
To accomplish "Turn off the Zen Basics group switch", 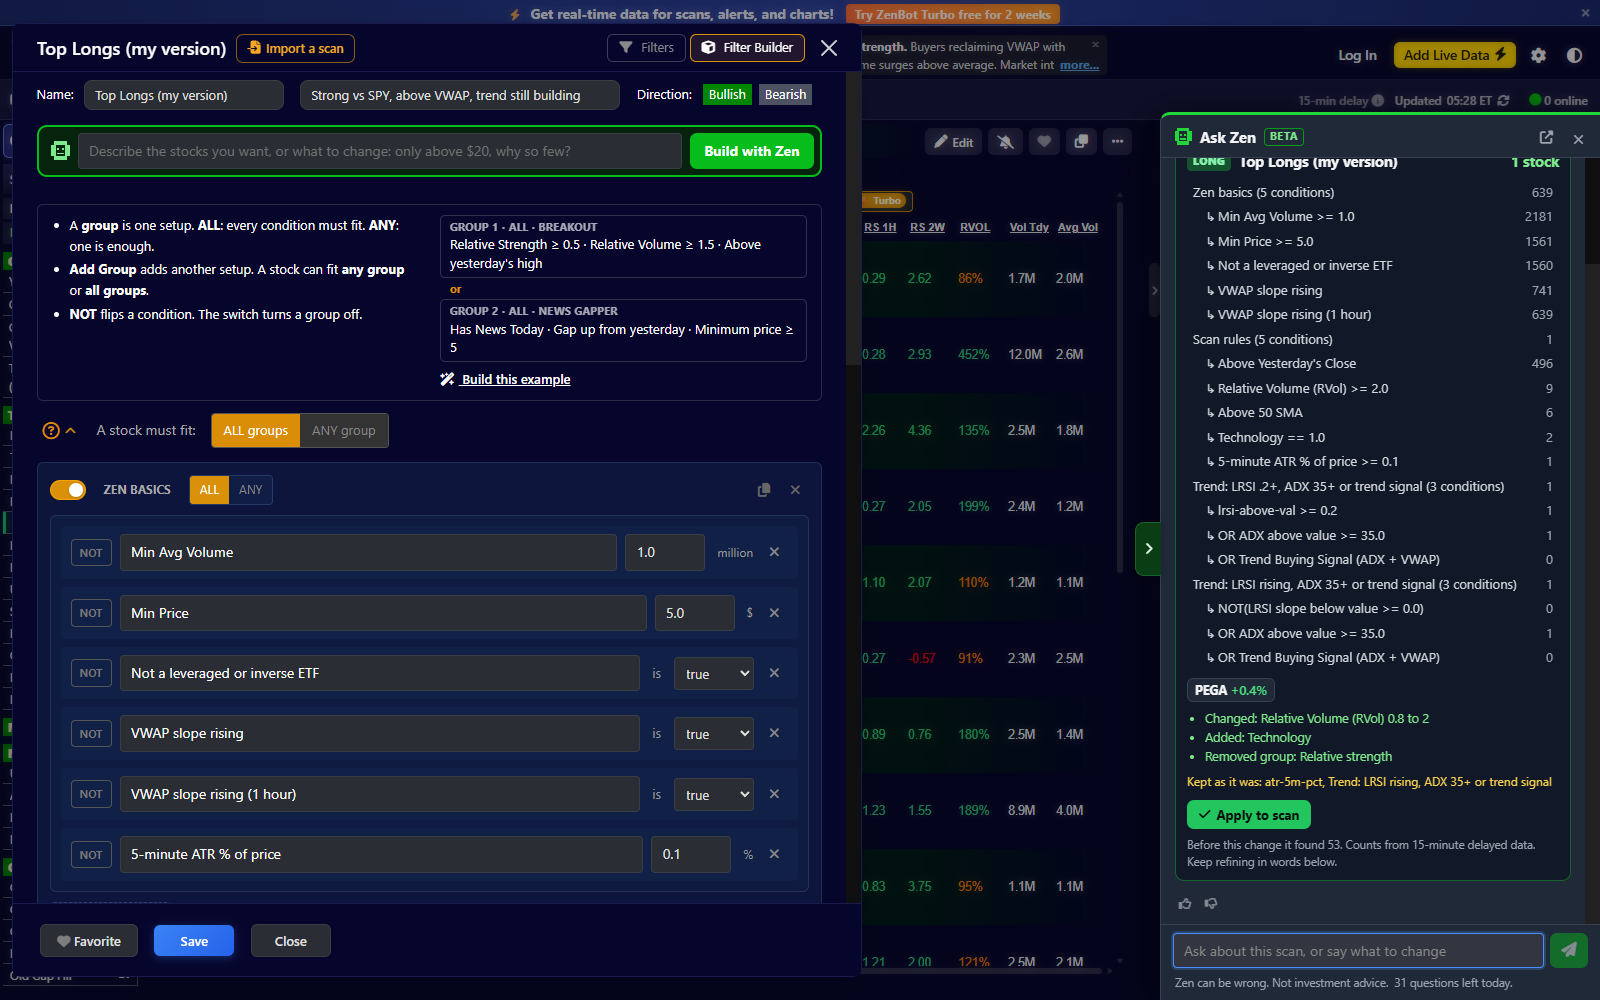I will [68, 490].
